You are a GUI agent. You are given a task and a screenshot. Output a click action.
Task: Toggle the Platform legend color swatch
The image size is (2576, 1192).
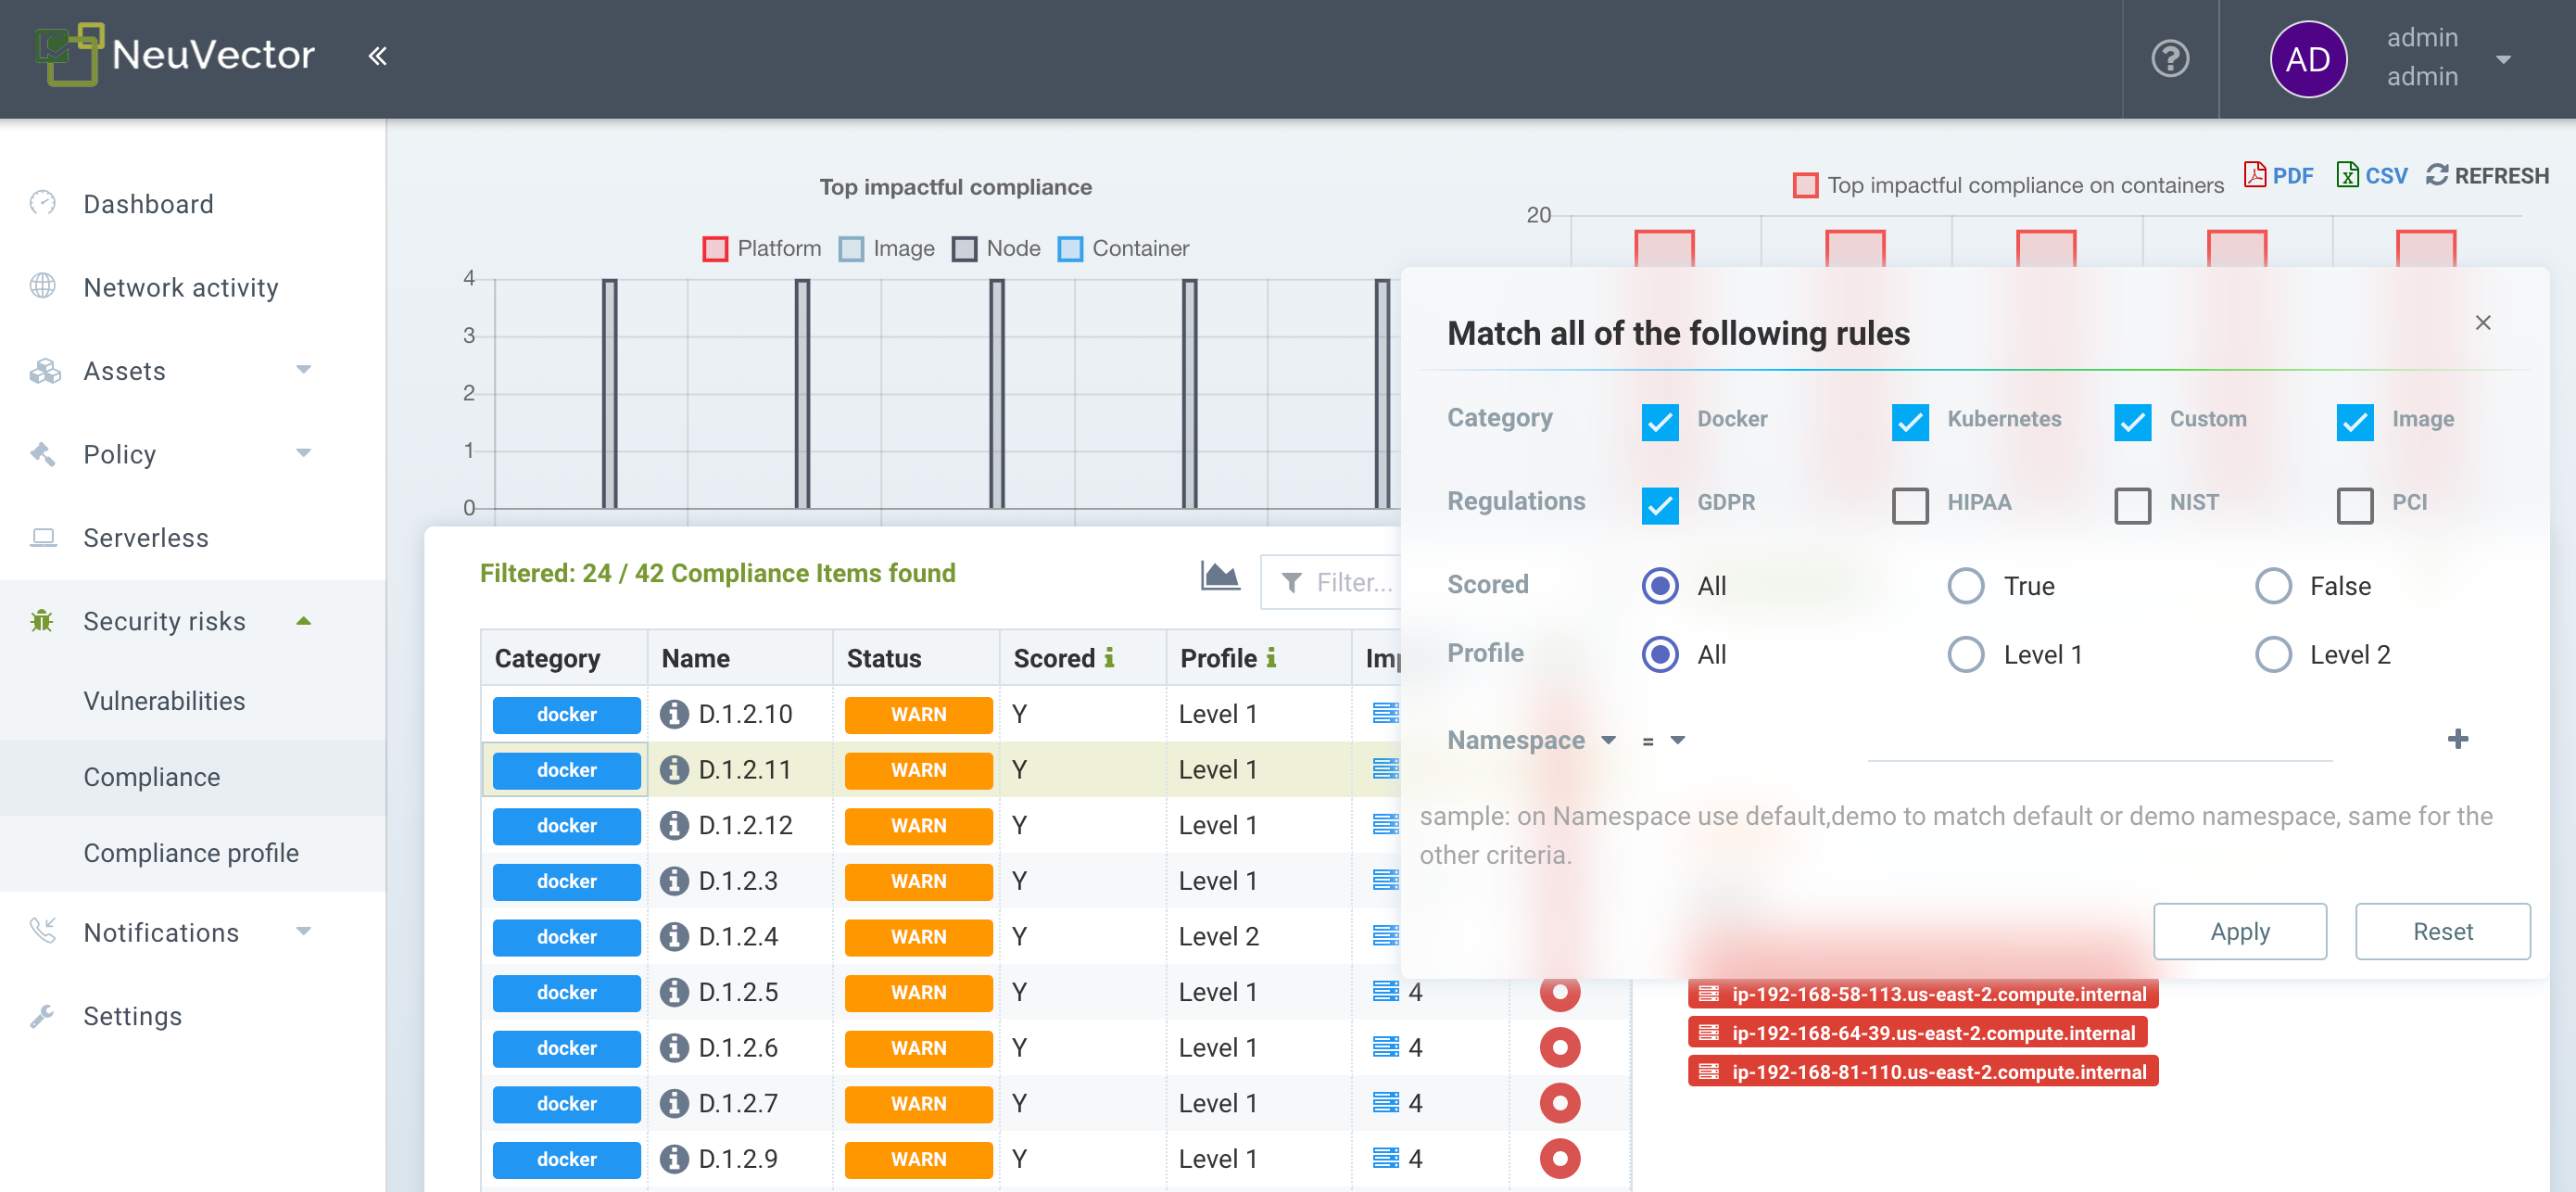coord(714,249)
